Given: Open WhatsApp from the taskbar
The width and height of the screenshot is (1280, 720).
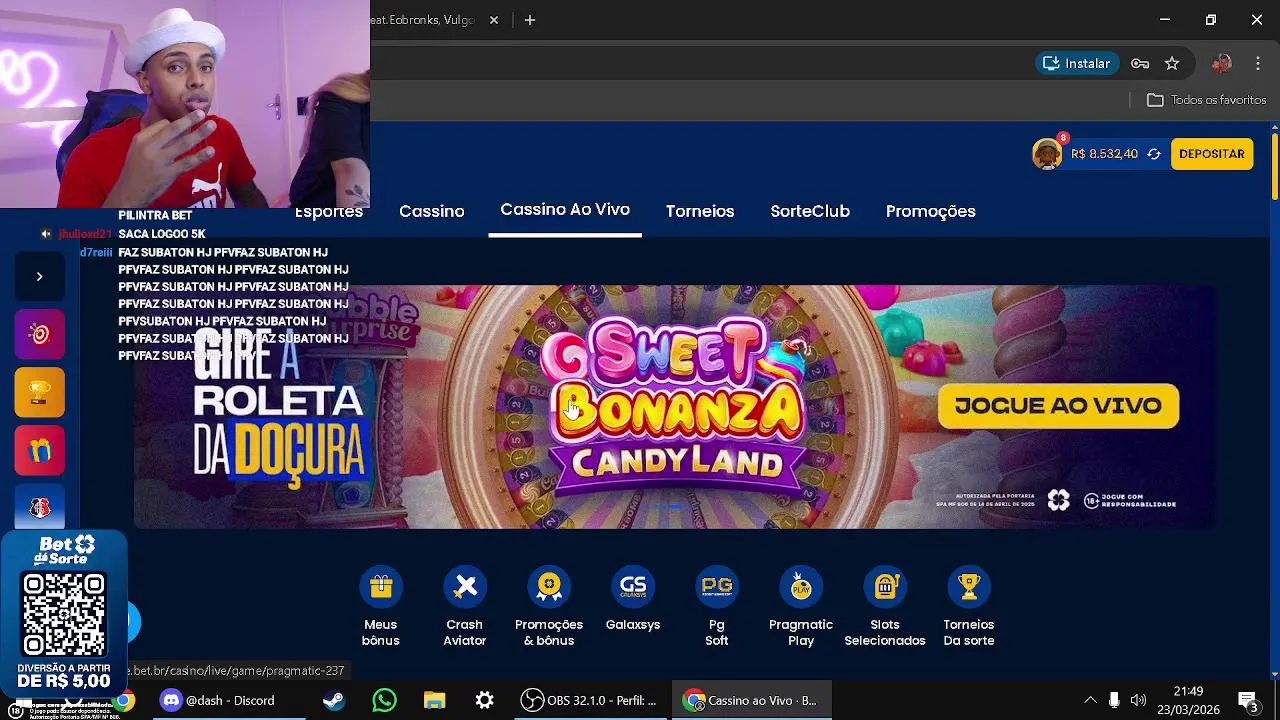Looking at the screenshot, I should [384, 700].
